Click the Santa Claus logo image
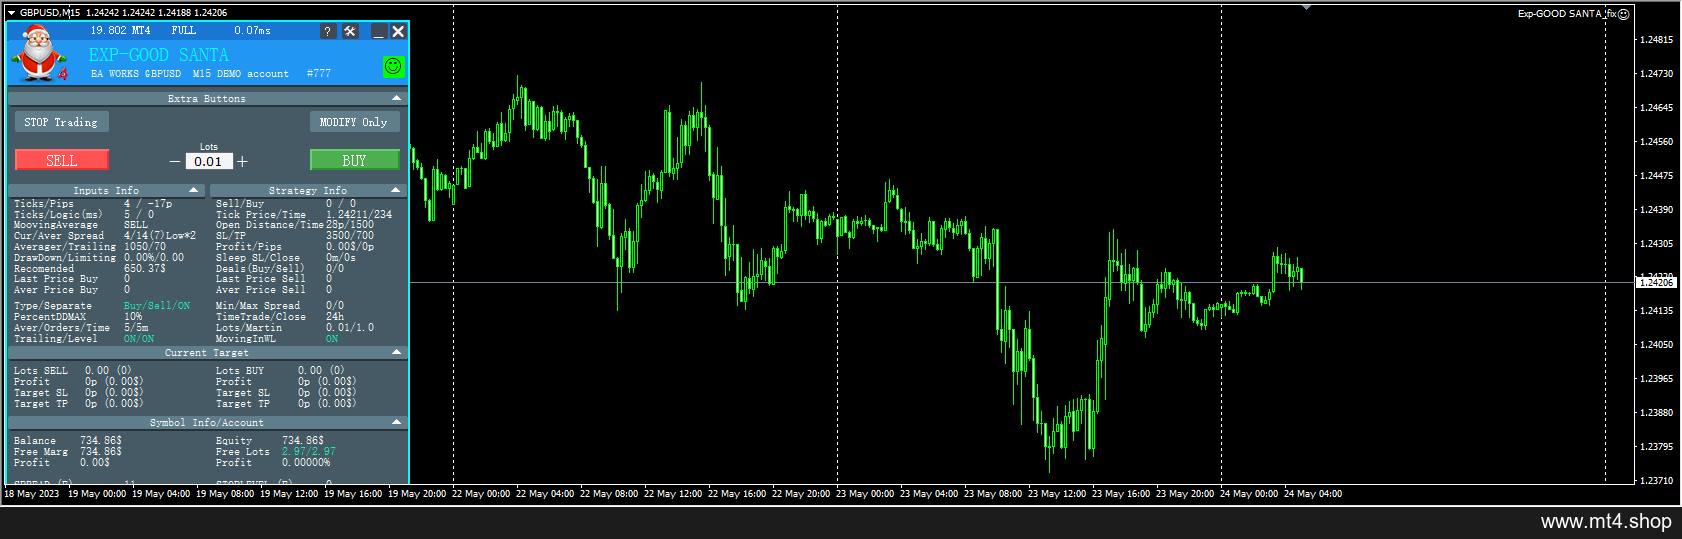1682x539 pixels. pos(39,54)
